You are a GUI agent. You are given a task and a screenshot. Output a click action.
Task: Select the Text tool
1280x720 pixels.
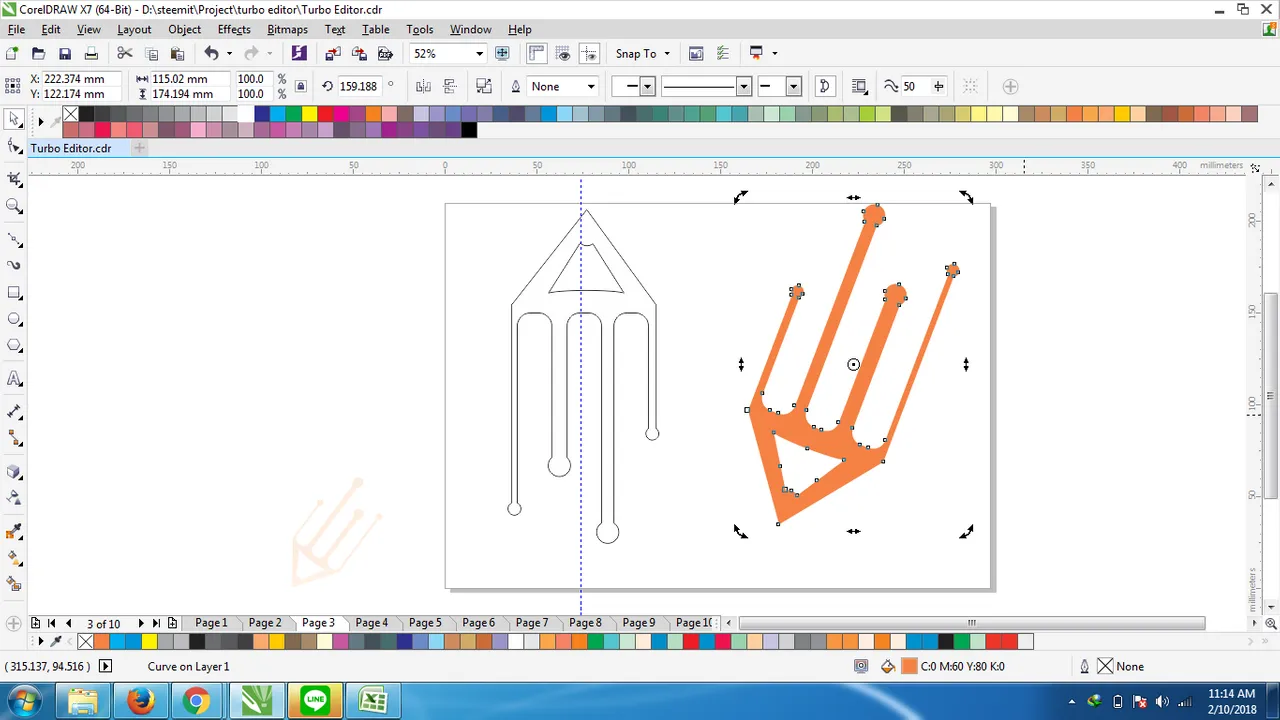click(14, 379)
